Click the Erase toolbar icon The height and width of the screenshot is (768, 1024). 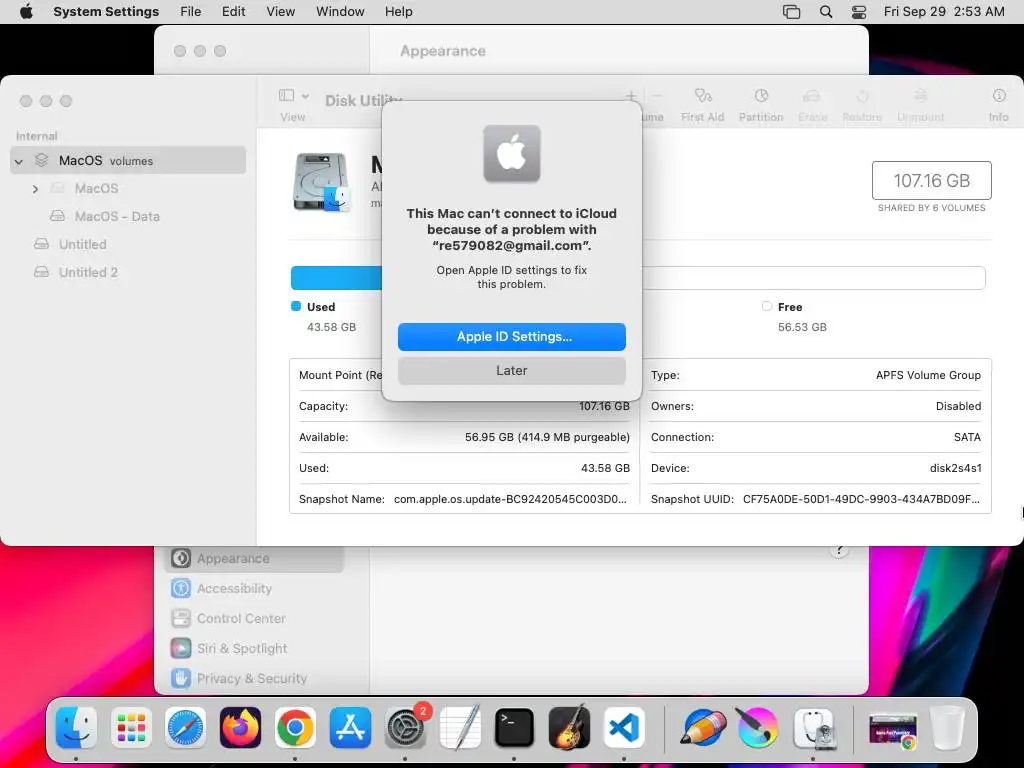tap(812, 105)
